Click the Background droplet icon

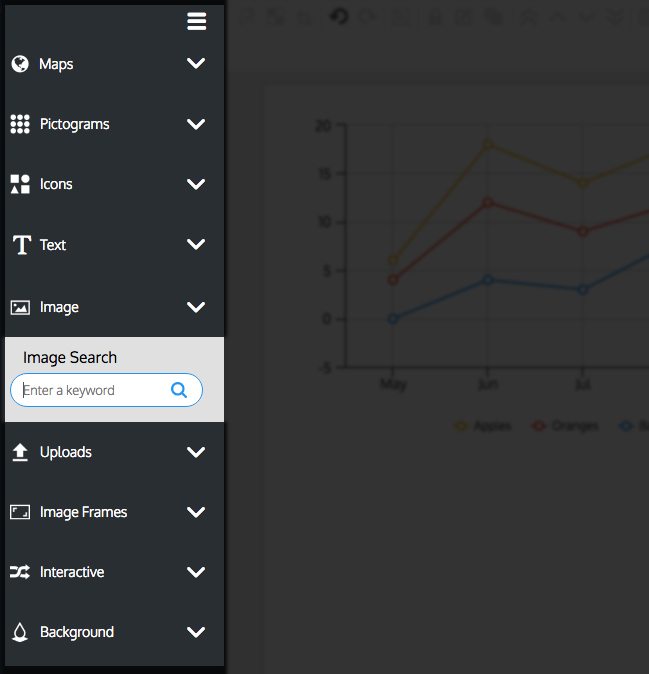[x=20, y=632]
